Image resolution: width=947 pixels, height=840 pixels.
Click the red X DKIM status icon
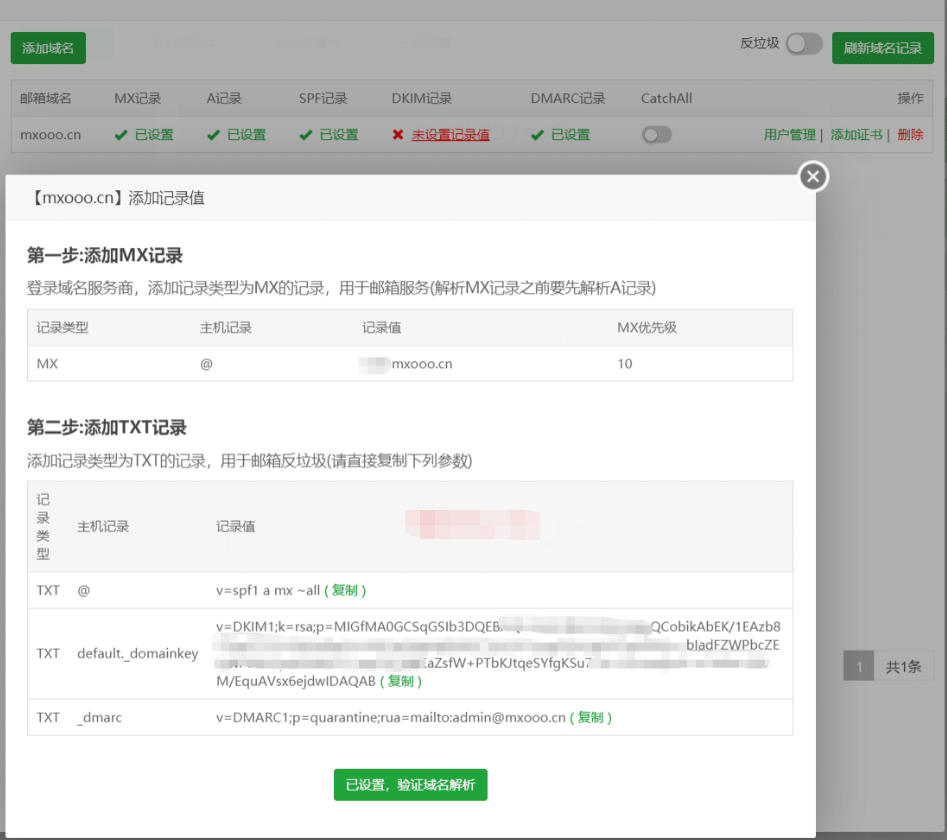[x=398, y=135]
